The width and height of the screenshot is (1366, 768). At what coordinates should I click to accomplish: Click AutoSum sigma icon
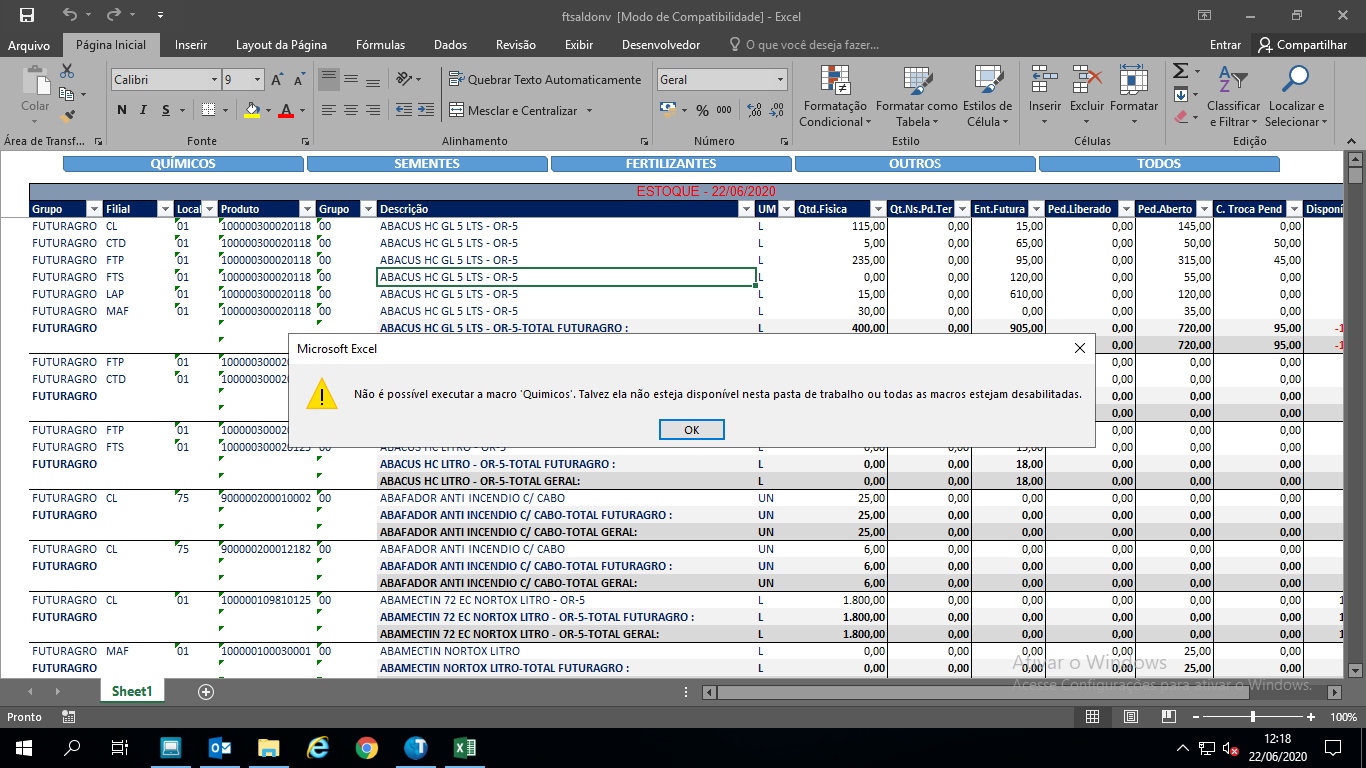pyautogui.click(x=1180, y=71)
